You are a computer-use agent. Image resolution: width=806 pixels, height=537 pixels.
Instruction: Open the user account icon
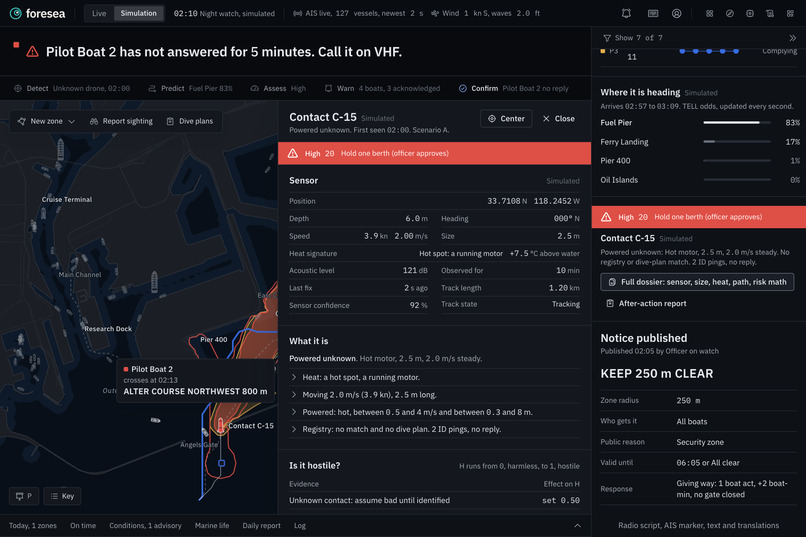click(x=676, y=13)
